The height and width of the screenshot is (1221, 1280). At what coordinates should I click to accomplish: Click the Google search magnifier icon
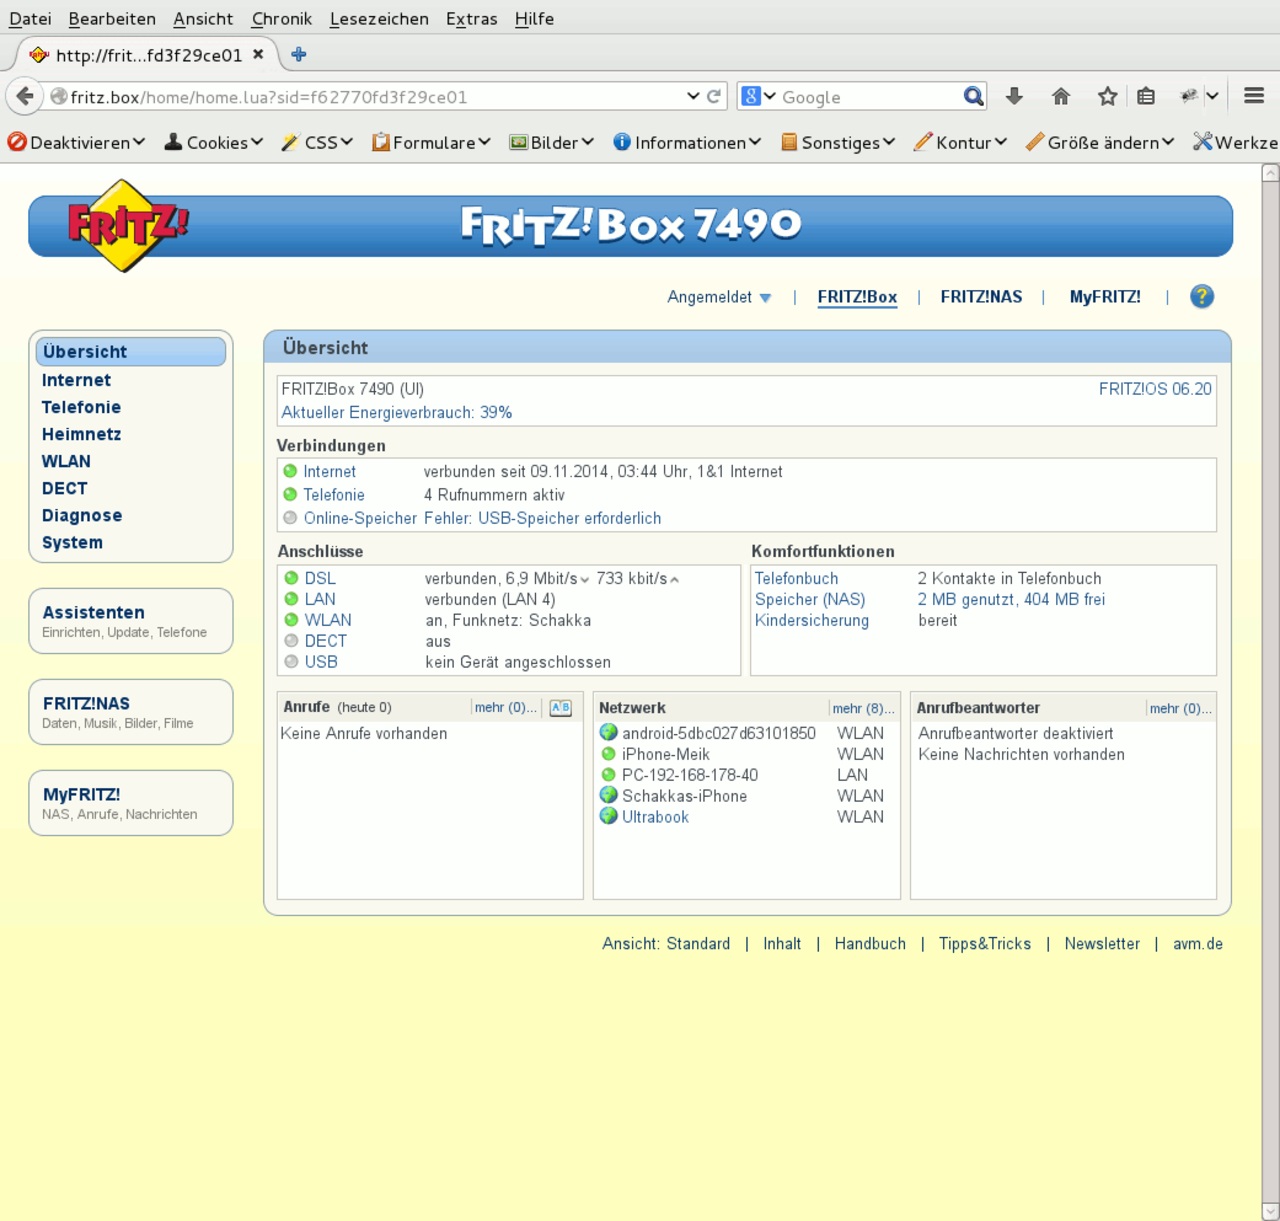[973, 96]
